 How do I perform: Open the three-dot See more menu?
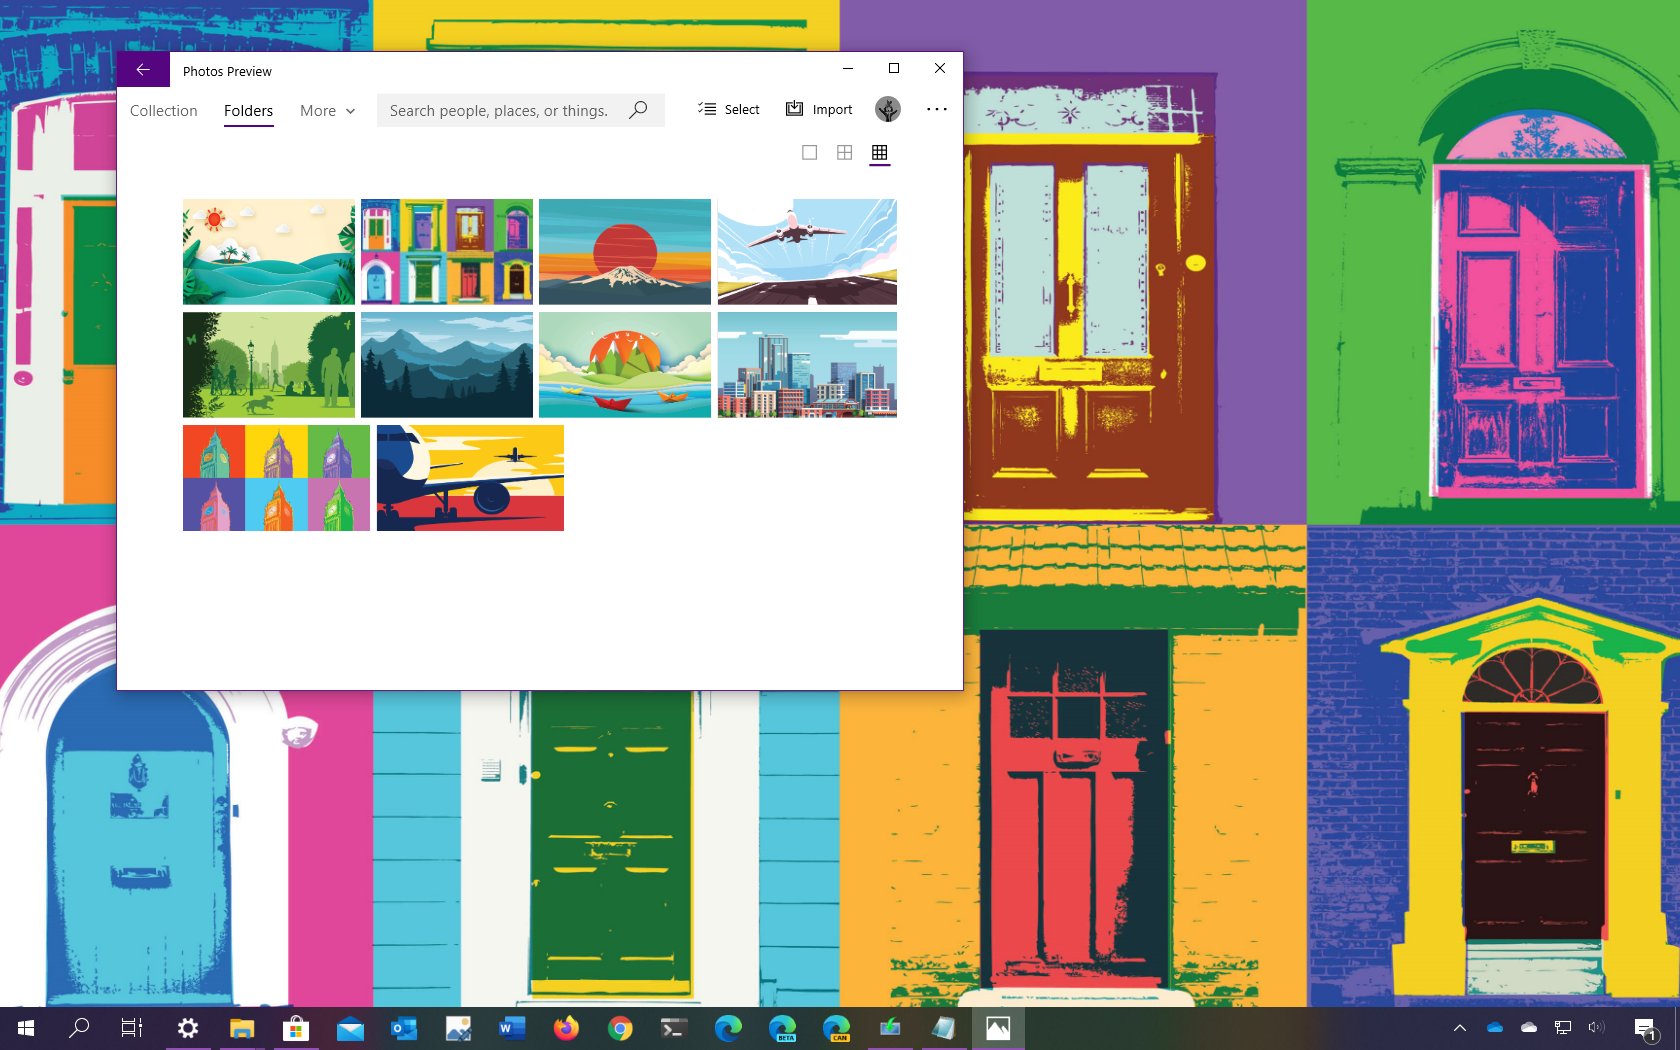(936, 109)
